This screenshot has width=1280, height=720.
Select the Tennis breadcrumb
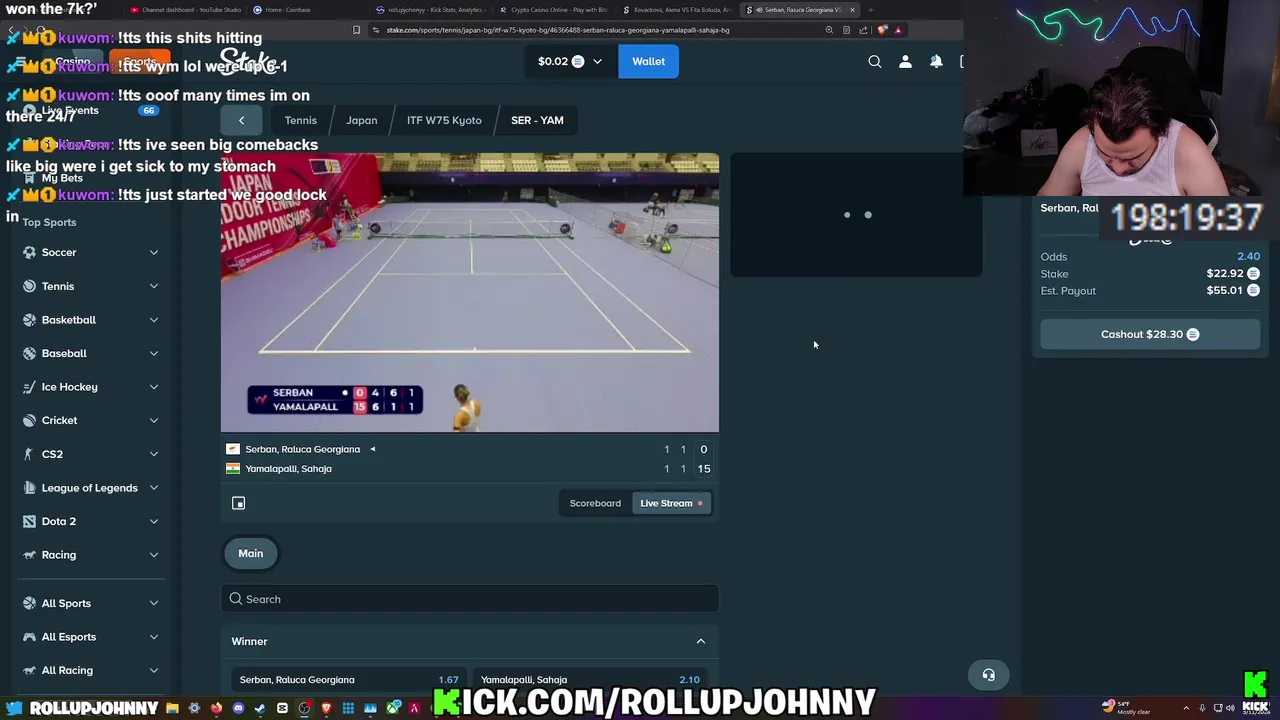tap(300, 120)
